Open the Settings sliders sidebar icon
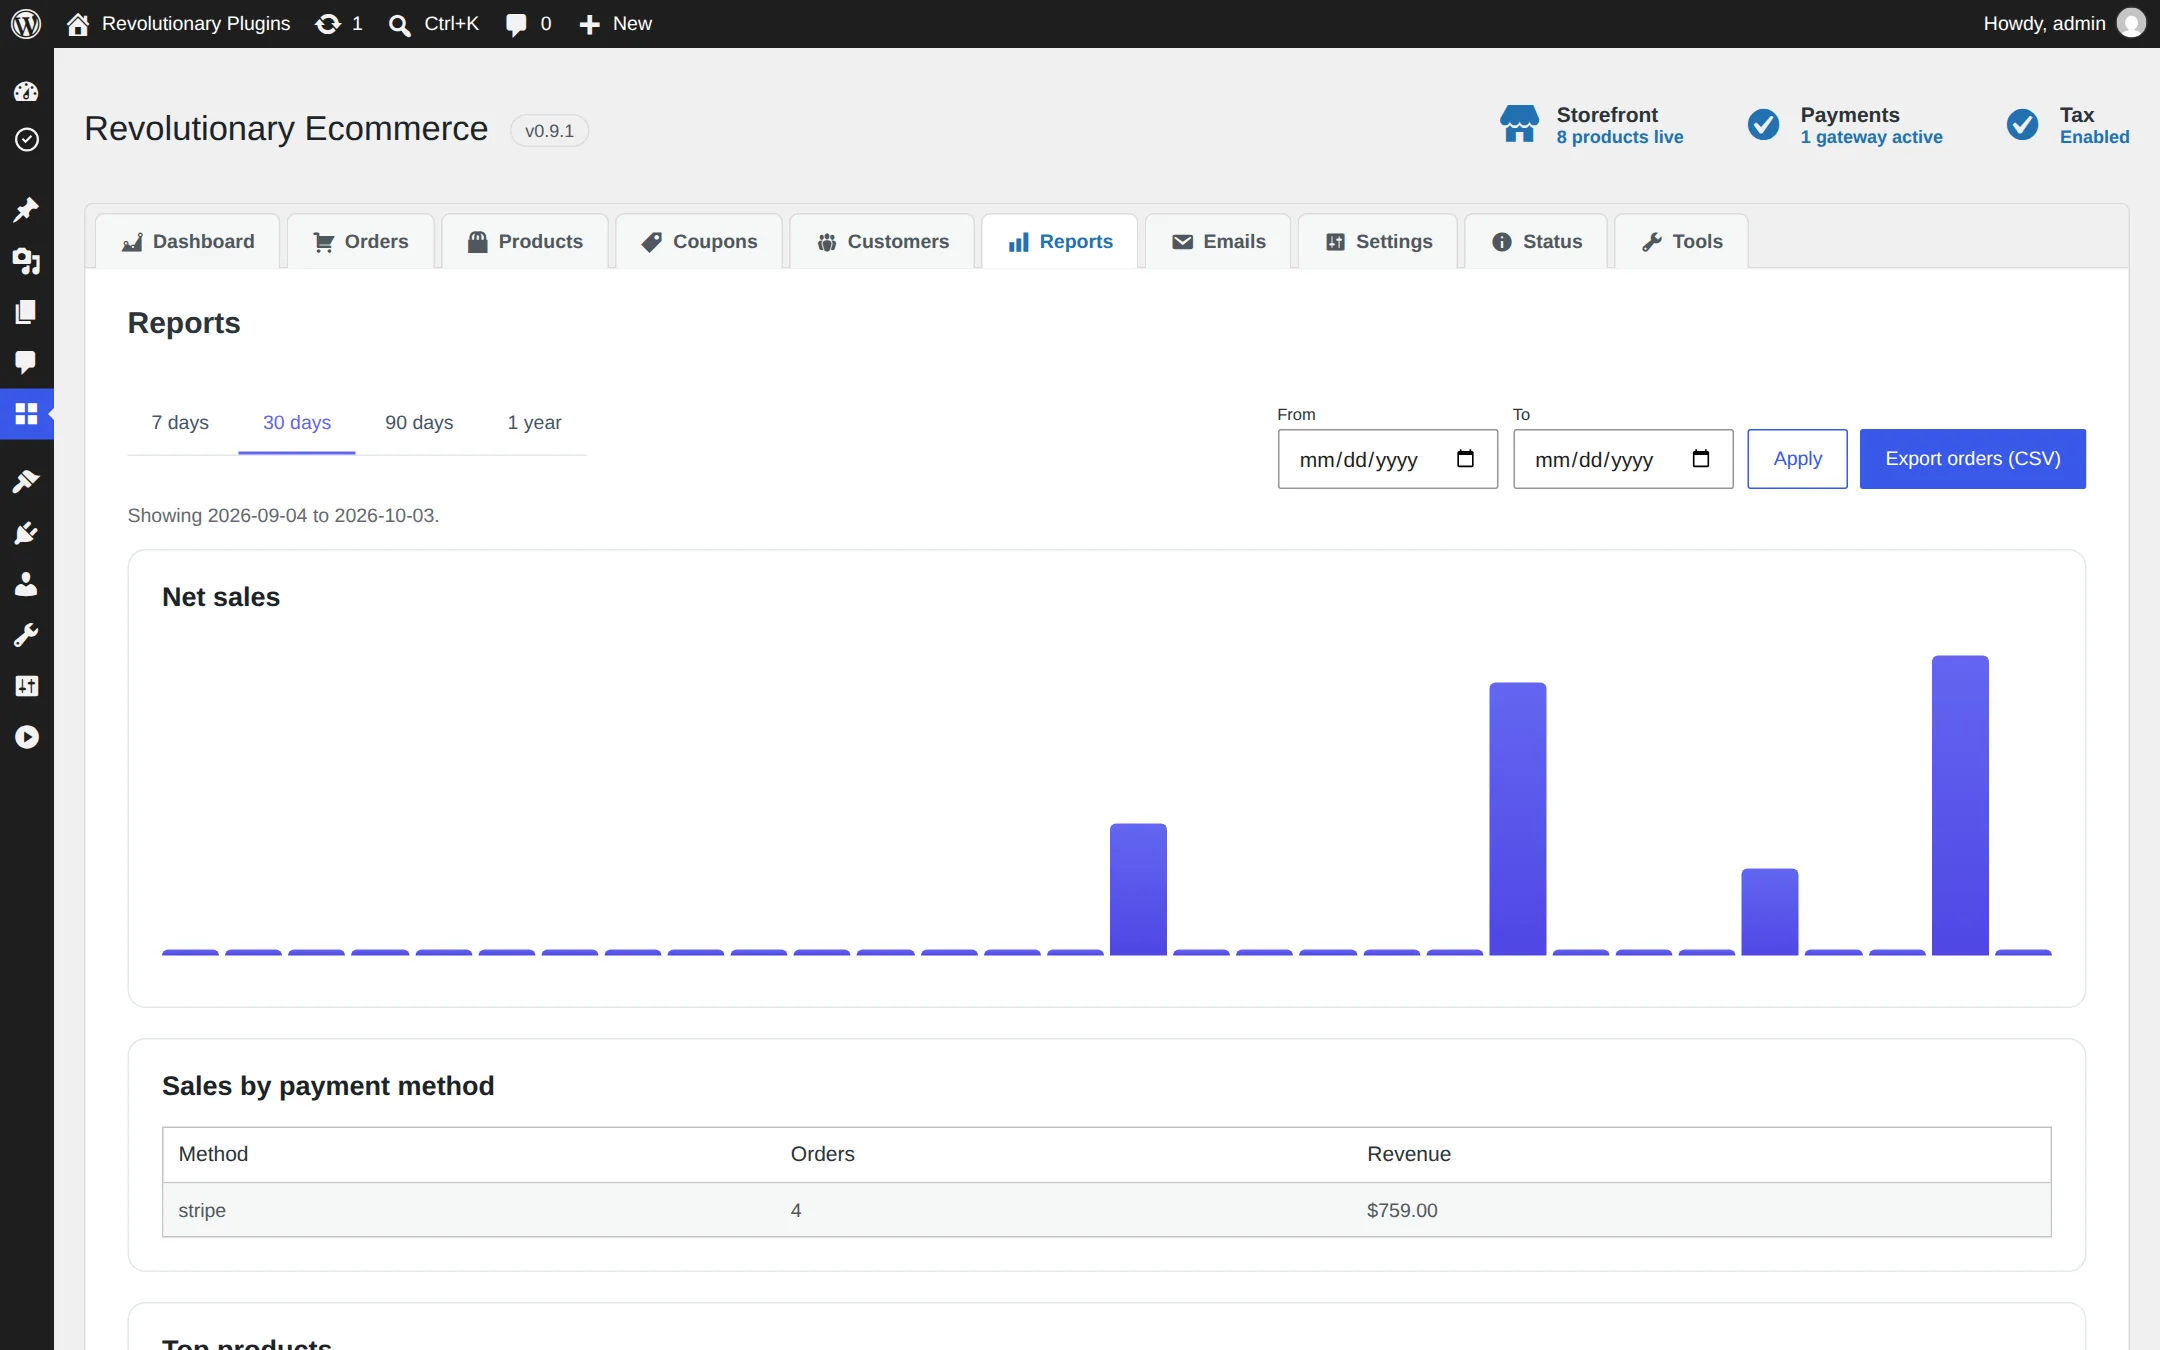This screenshot has height=1350, width=2160. pos(26,686)
